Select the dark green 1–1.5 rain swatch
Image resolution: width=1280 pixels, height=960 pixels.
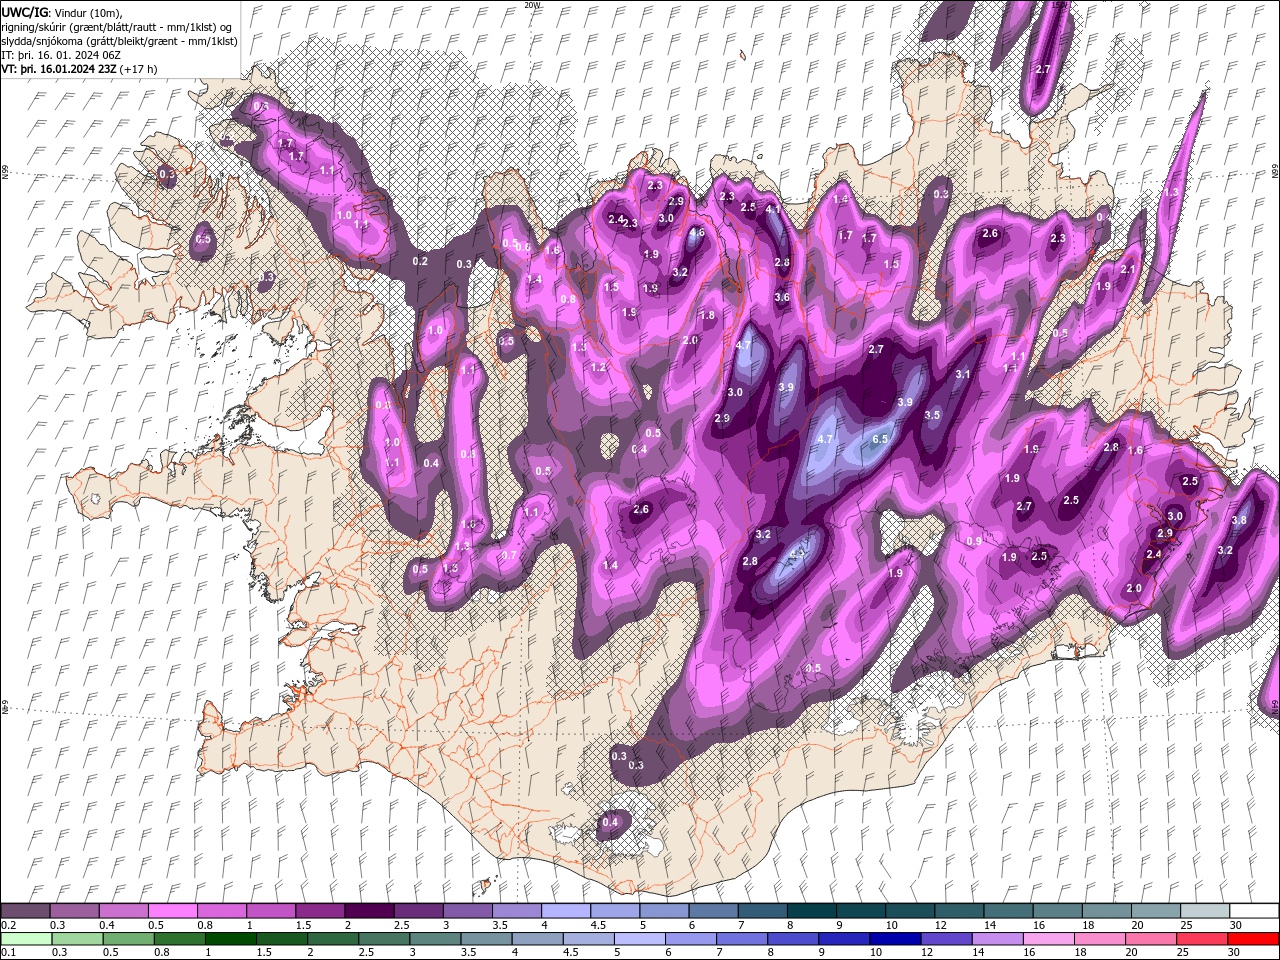(x=230, y=939)
